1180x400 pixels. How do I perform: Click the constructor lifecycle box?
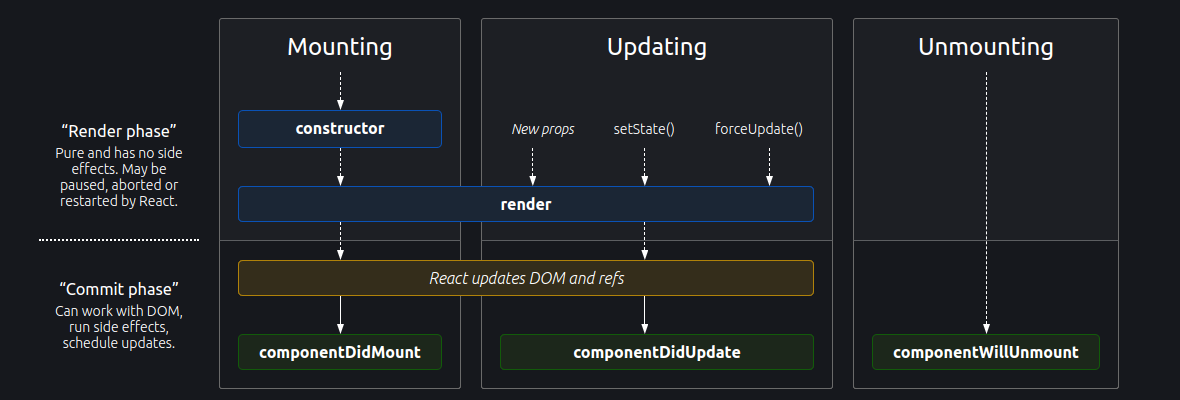[339, 129]
